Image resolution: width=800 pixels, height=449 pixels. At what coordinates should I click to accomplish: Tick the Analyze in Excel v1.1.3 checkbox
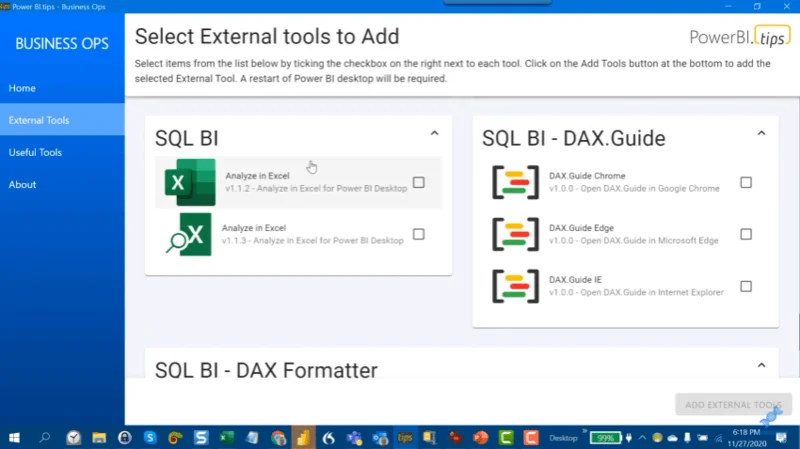click(418, 234)
